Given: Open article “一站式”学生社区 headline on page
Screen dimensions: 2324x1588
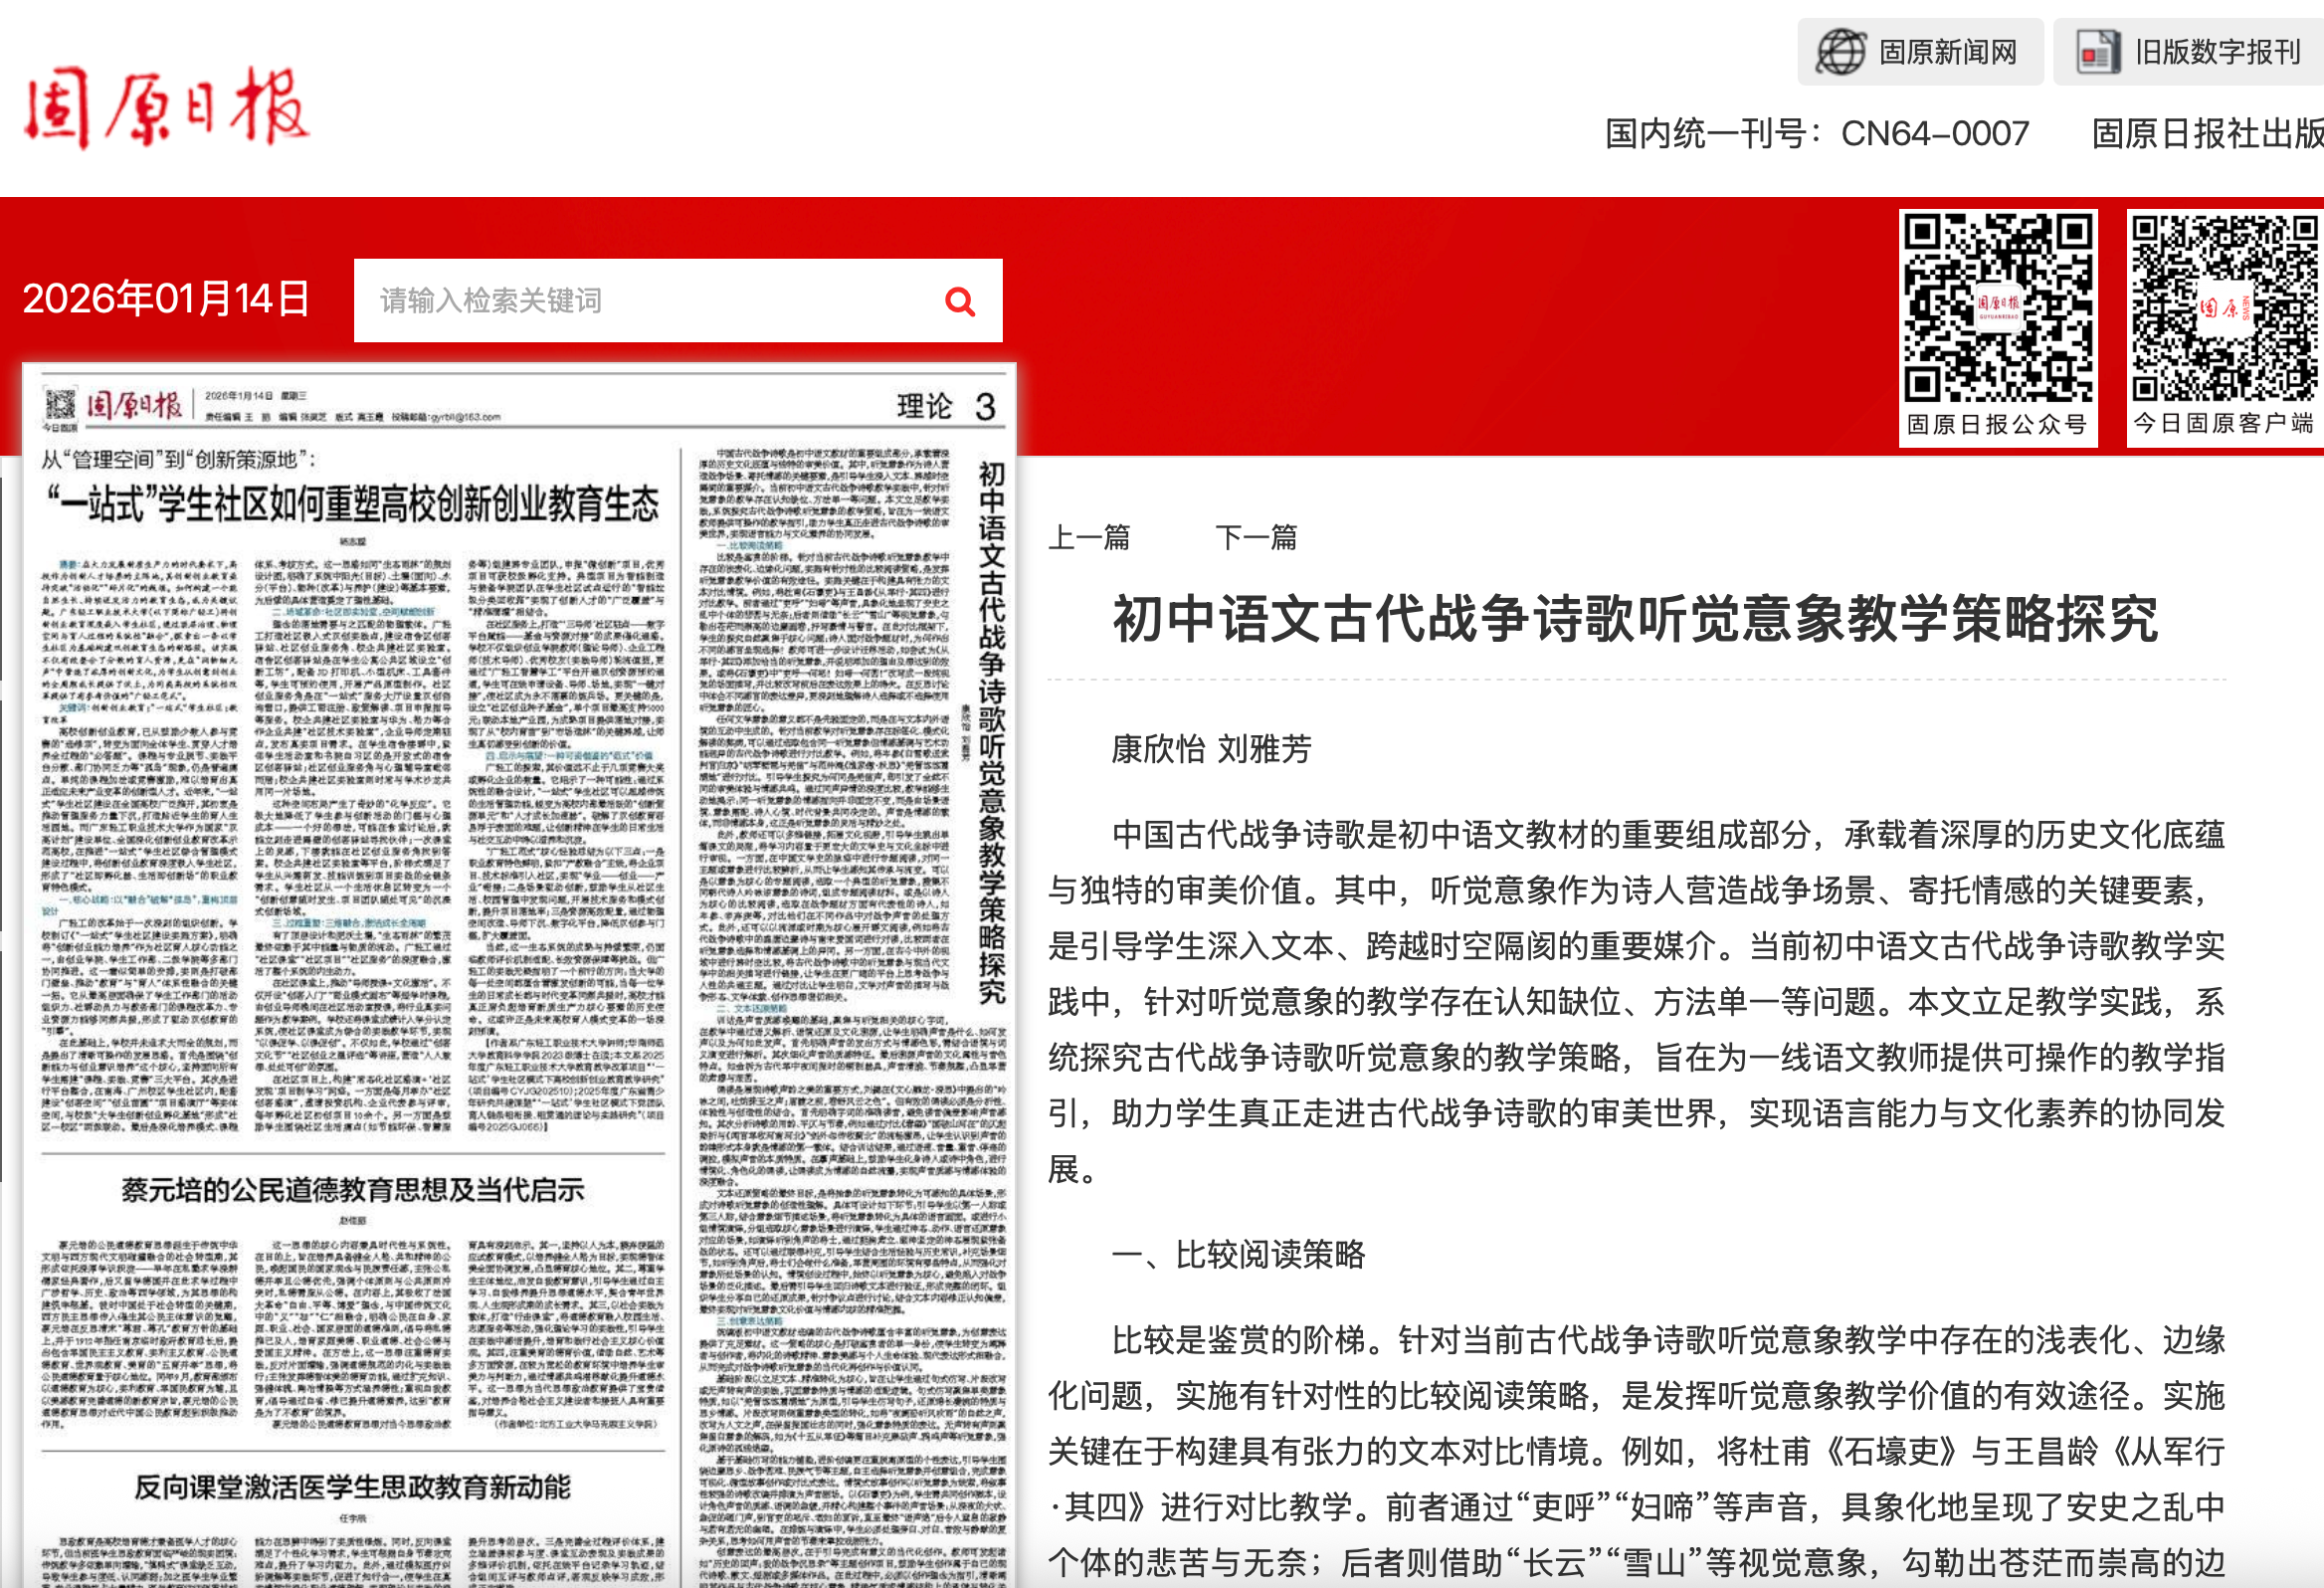Looking at the screenshot, I should point(352,503).
